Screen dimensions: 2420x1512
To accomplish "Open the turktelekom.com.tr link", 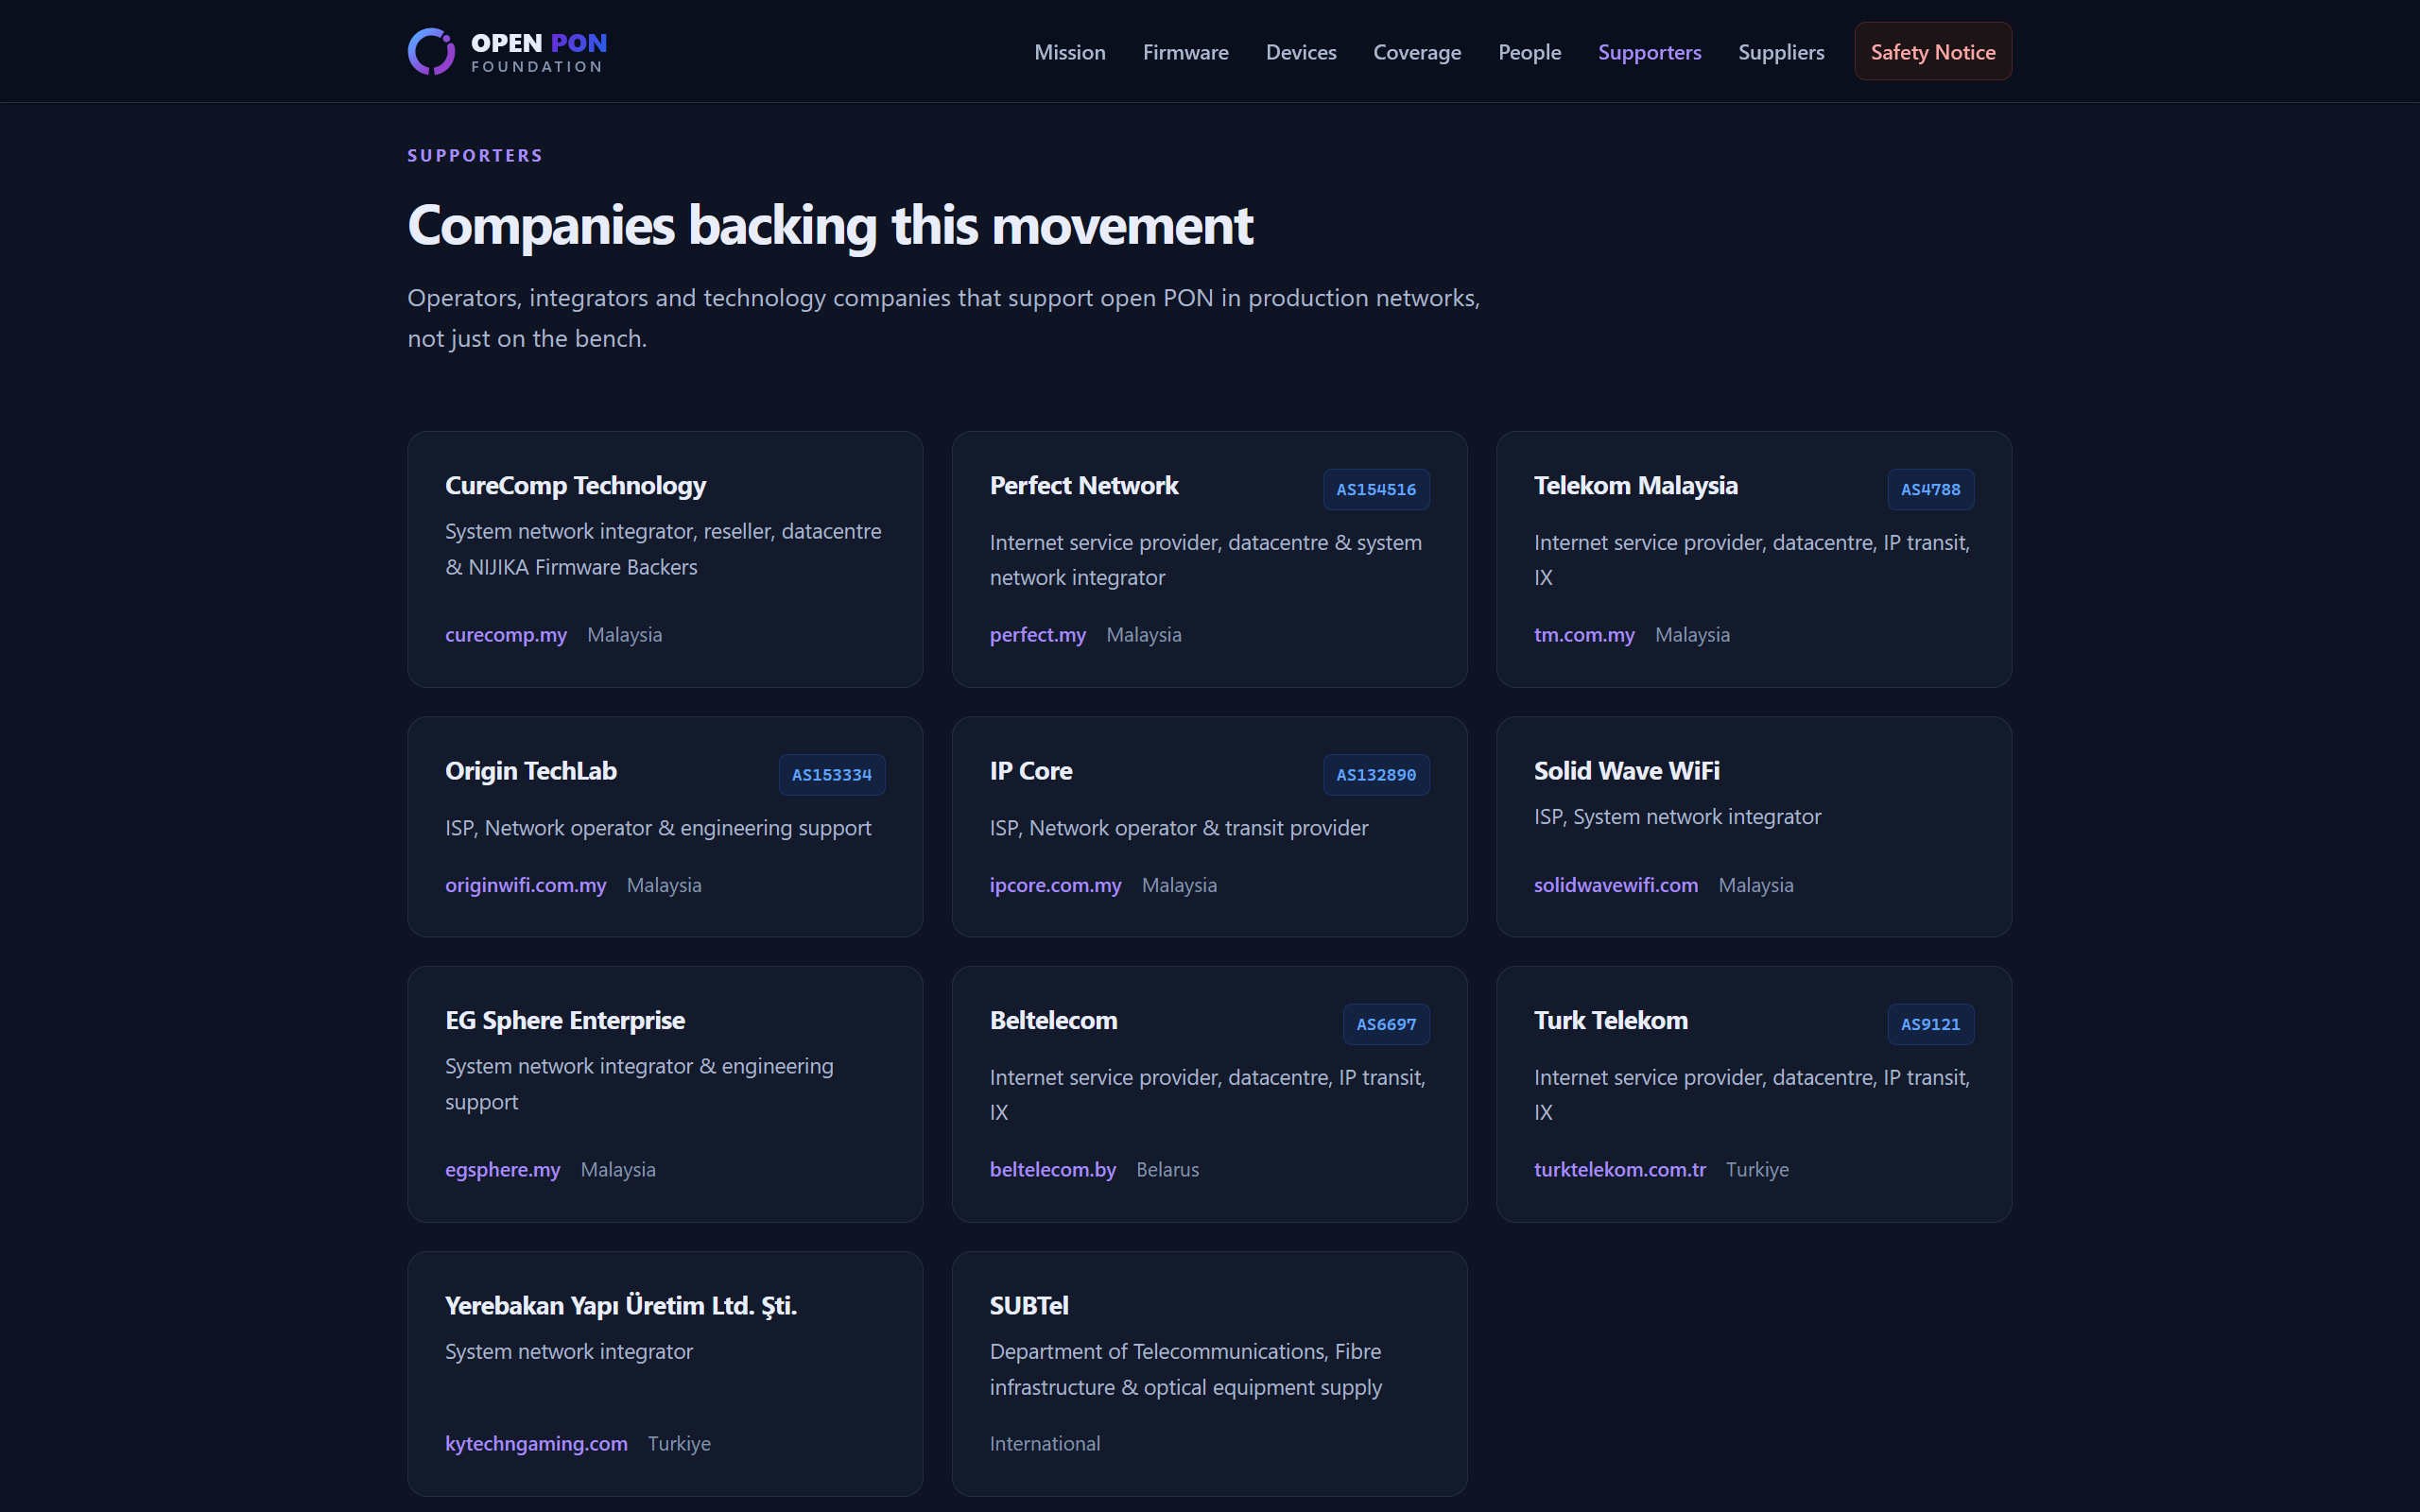I will tap(1619, 1169).
